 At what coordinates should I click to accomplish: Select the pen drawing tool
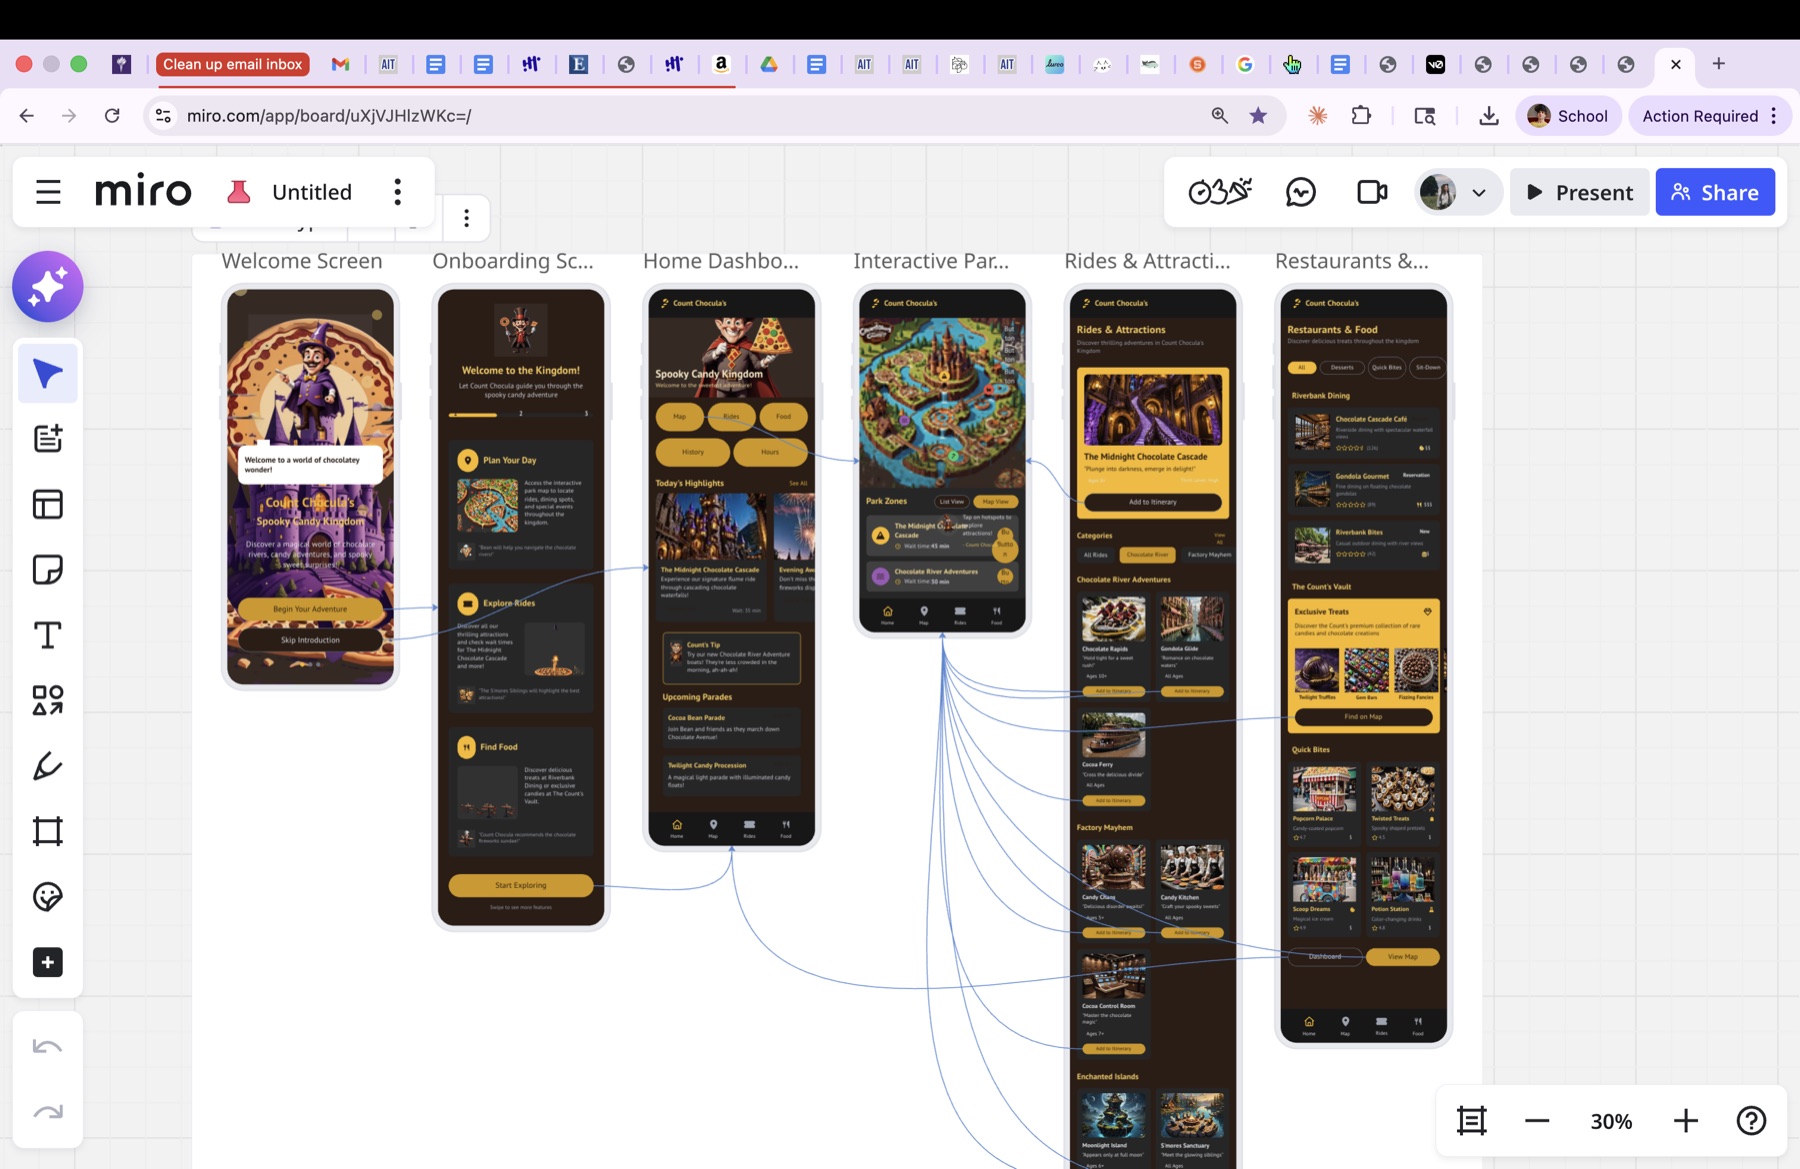tap(47, 766)
